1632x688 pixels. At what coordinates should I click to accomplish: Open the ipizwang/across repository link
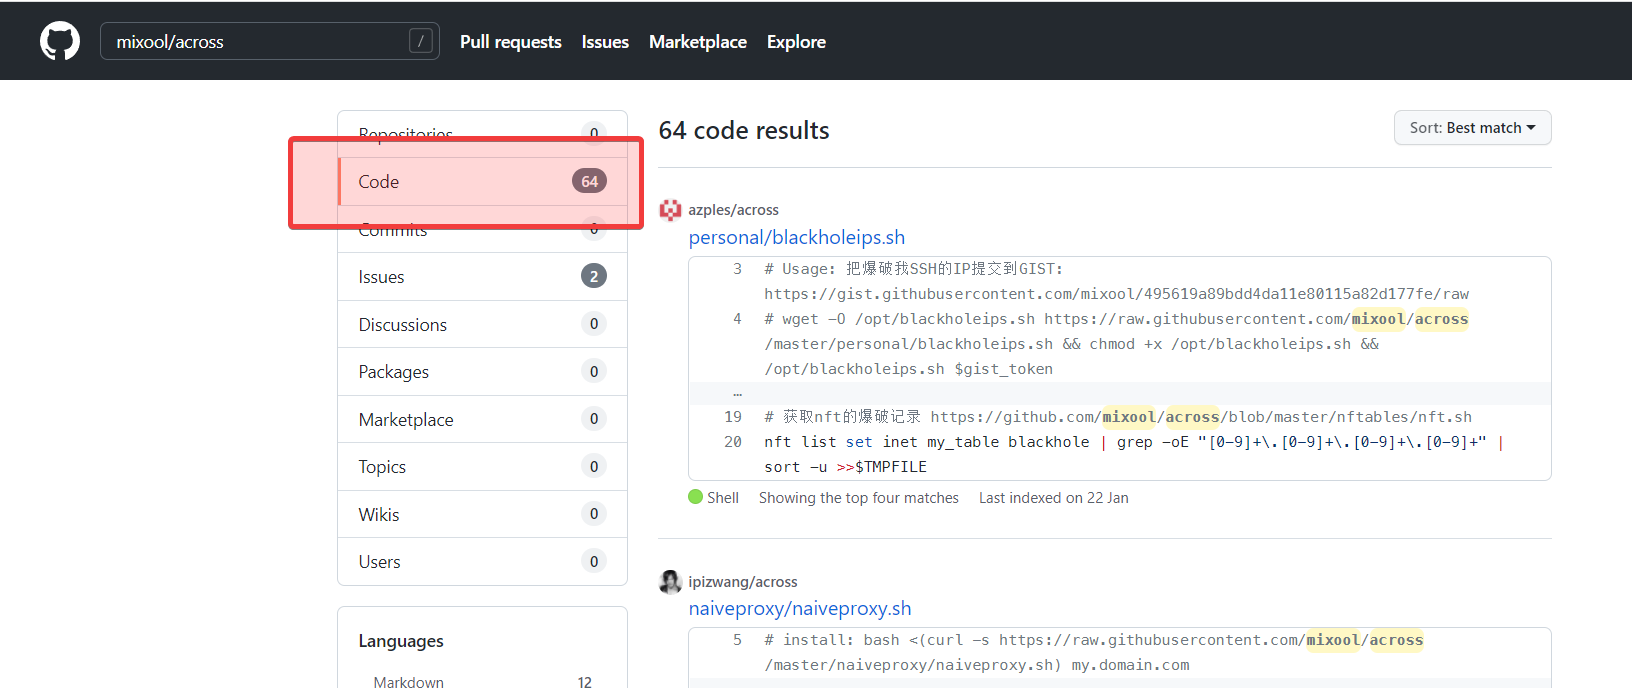743,582
